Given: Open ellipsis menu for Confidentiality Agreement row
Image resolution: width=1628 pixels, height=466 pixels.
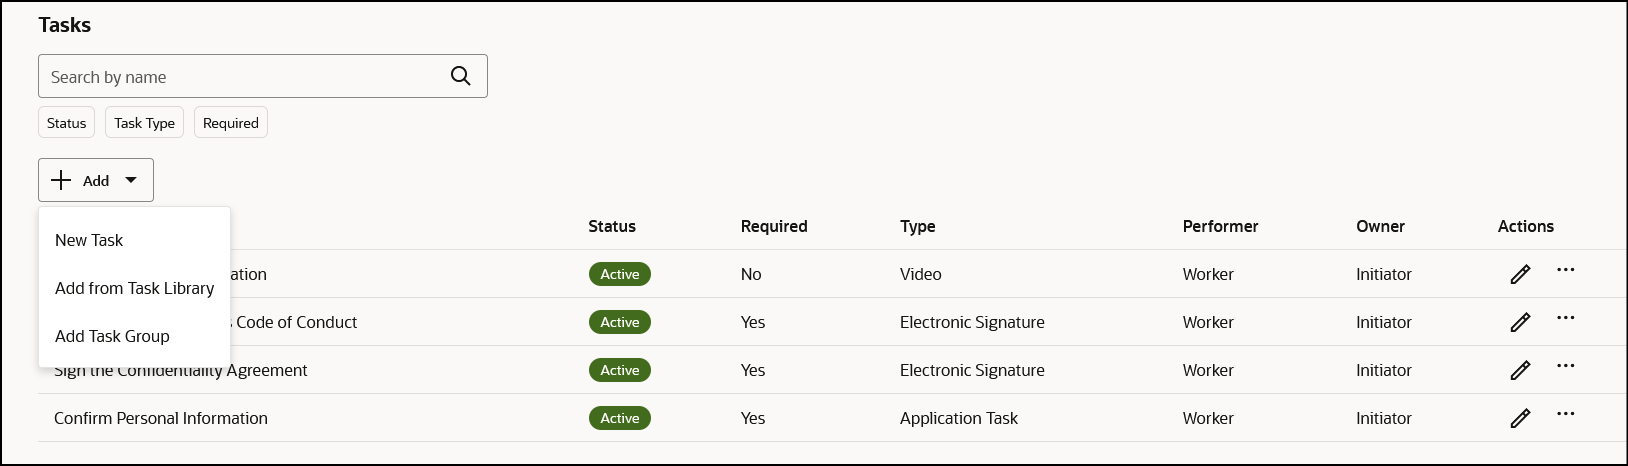Looking at the screenshot, I should 1566,366.
